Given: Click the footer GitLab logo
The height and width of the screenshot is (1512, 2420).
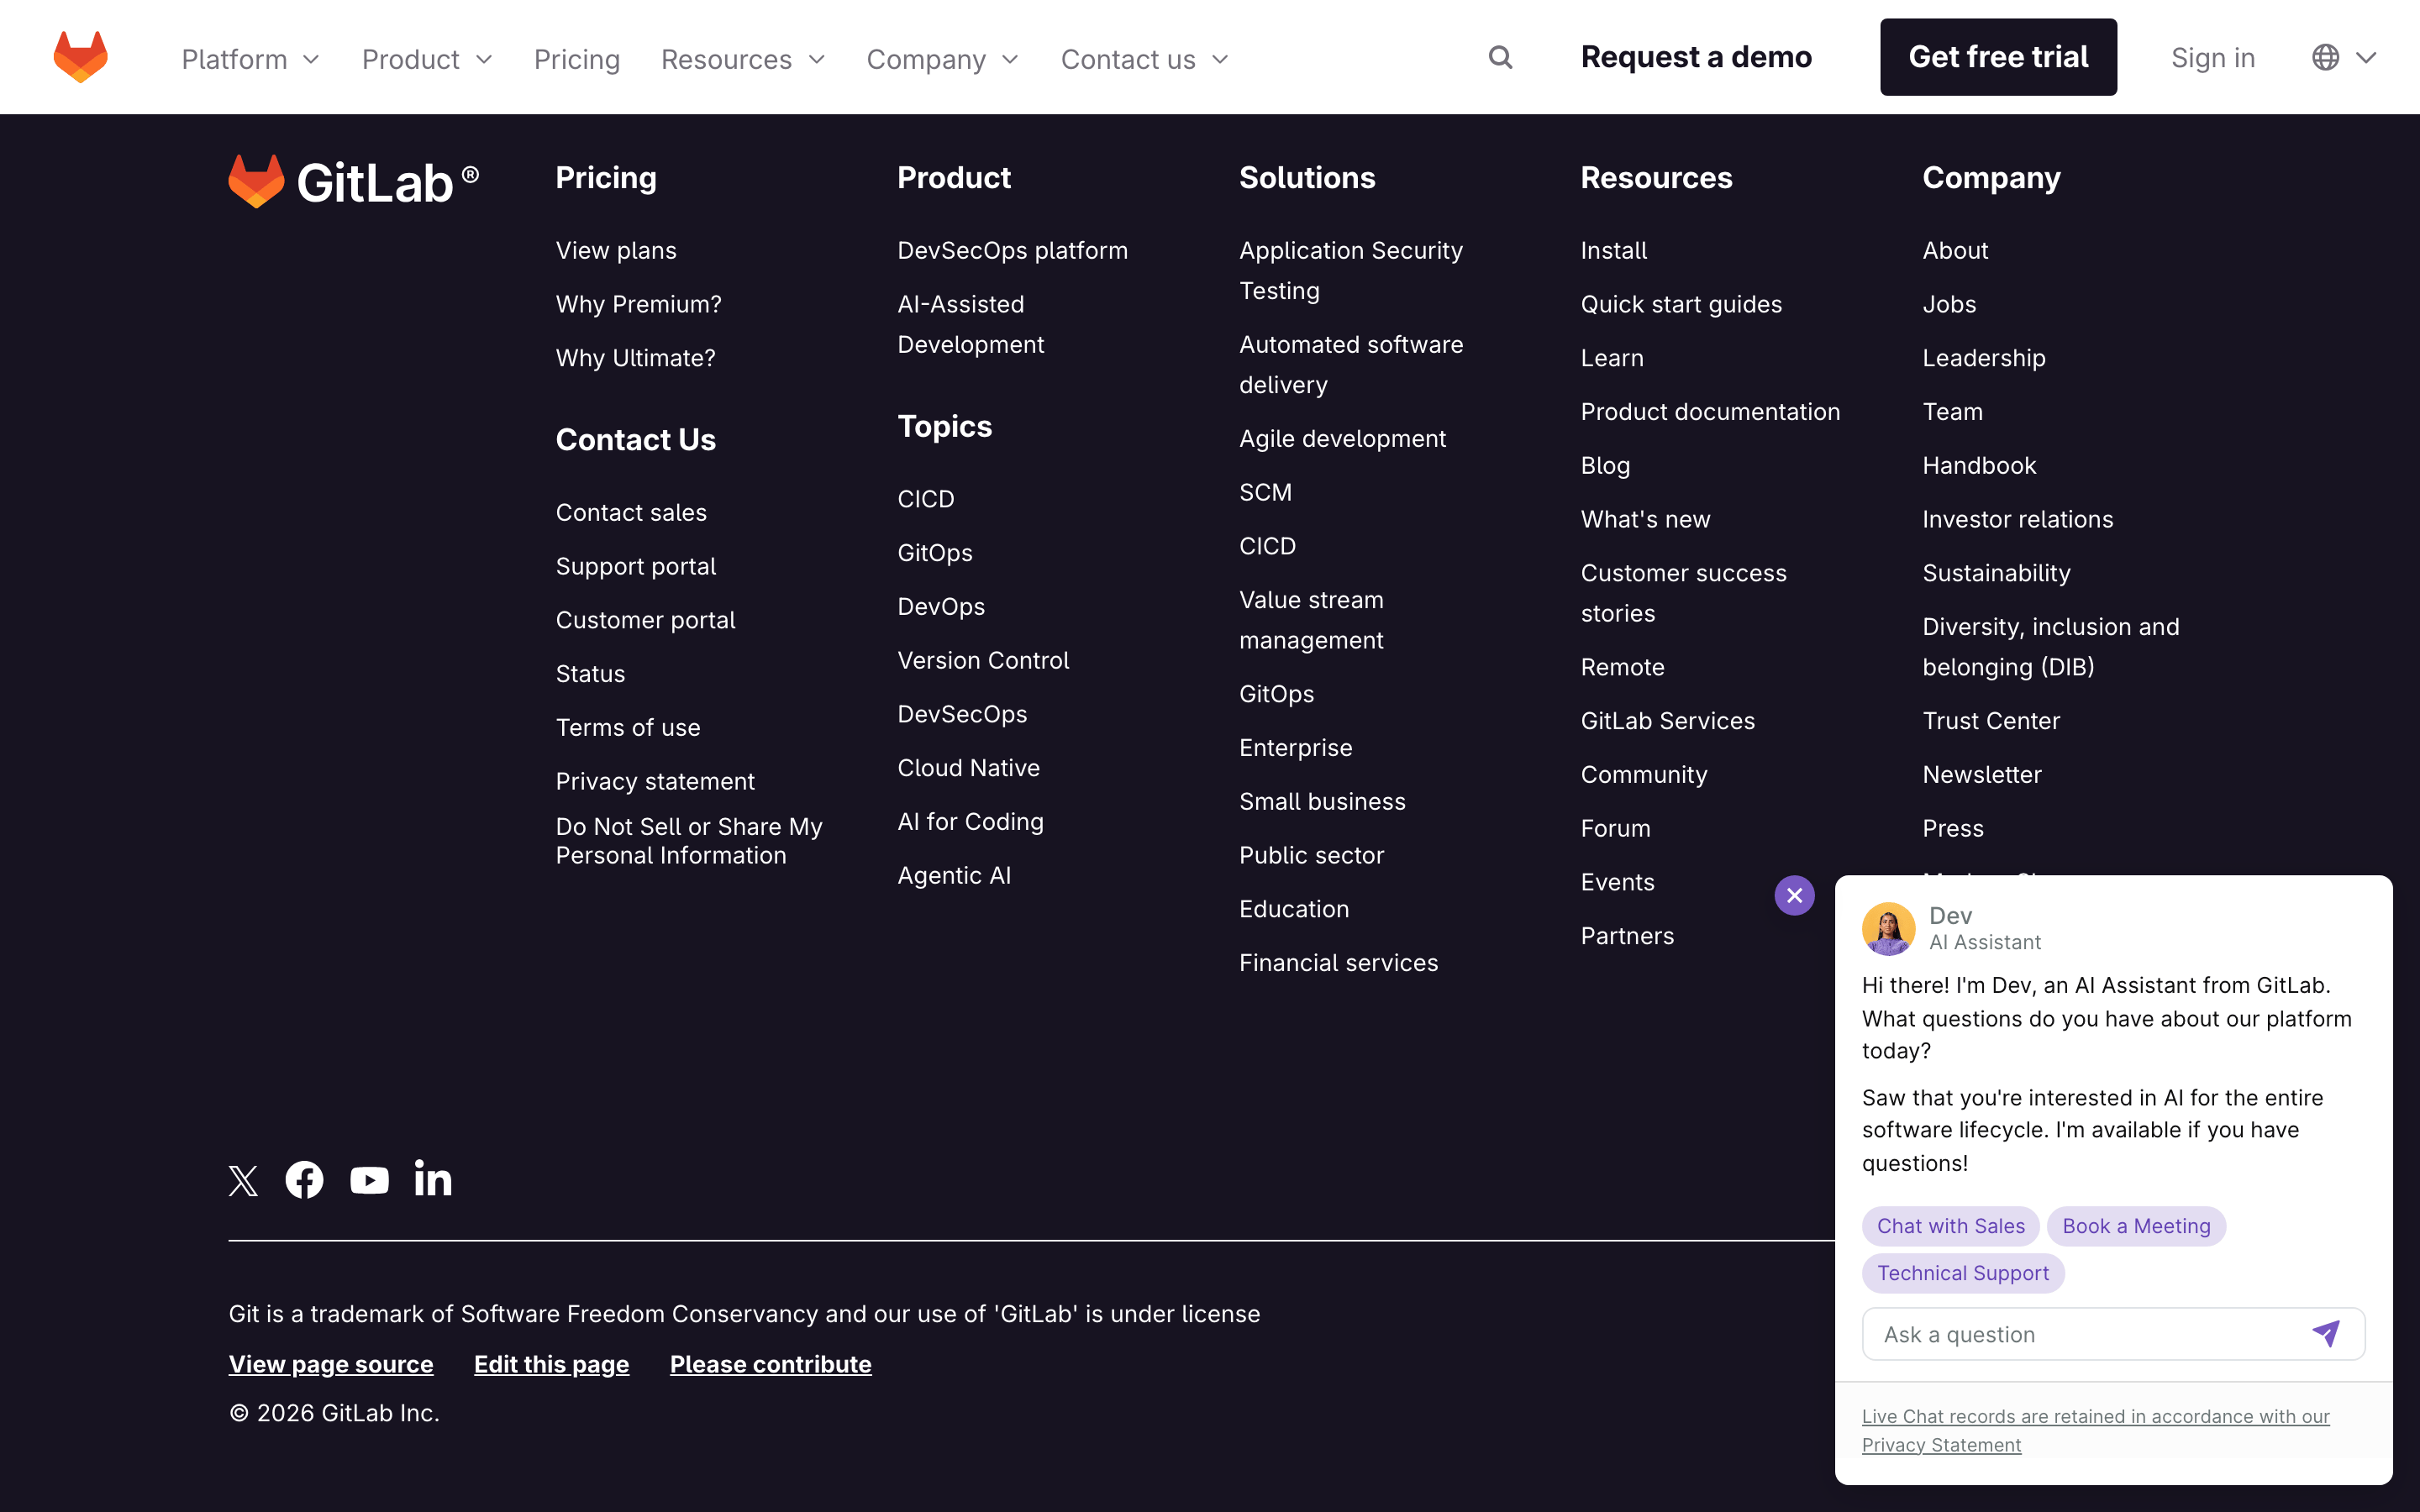Looking at the screenshot, I should (x=354, y=182).
